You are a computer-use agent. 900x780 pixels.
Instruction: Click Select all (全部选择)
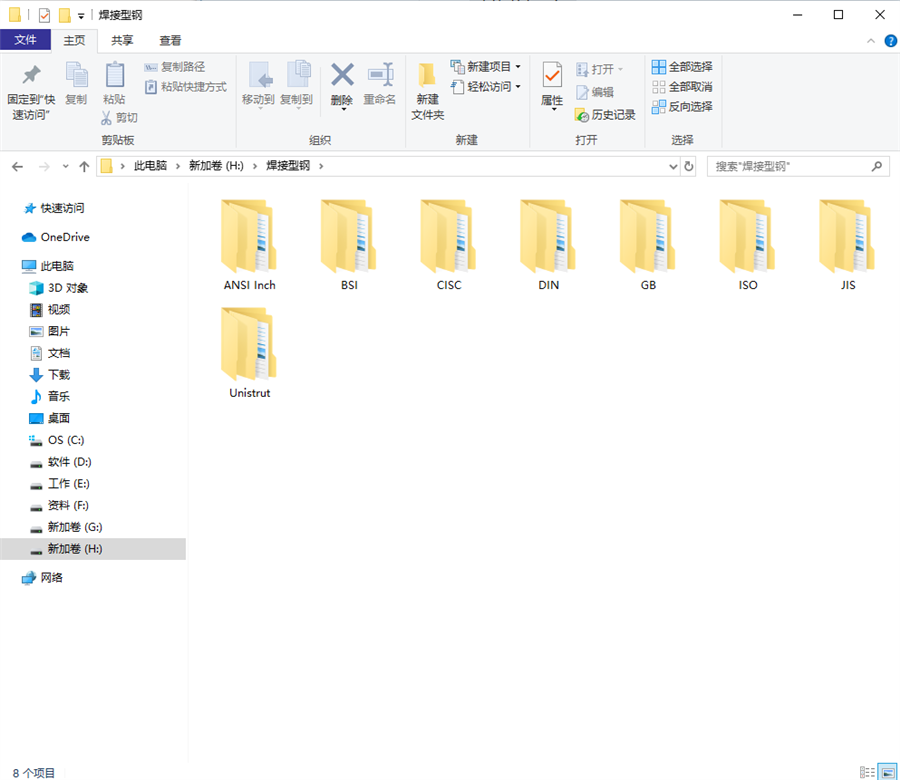(x=682, y=67)
